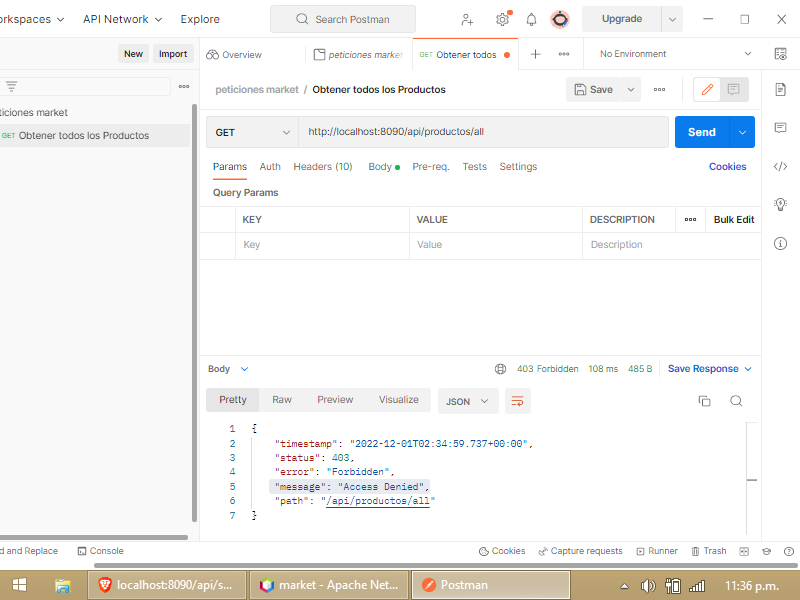The width and height of the screenshot is (800, 600).
Task: Change the GET method dropdown
Action: (252, 132)
